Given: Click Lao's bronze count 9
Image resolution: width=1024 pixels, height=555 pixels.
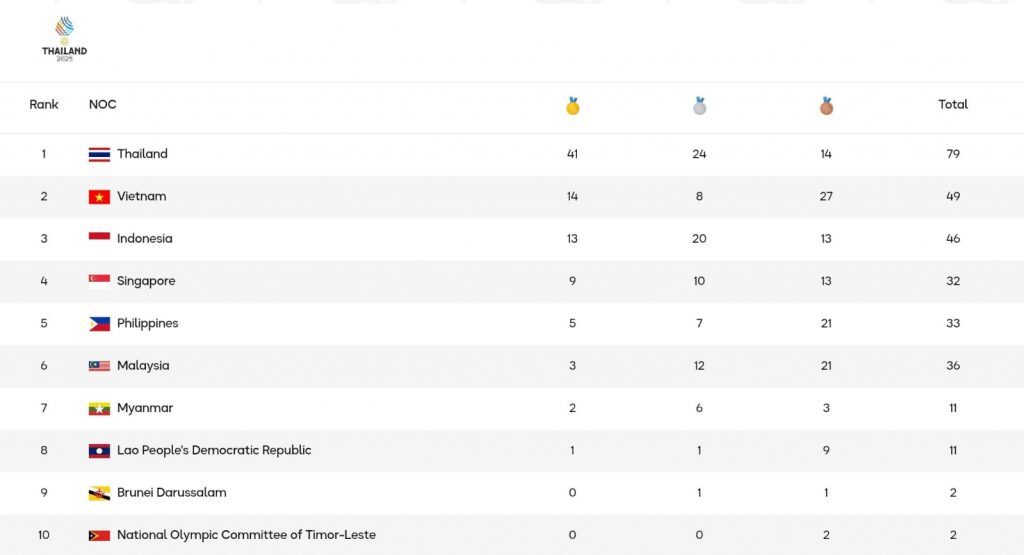Looking at the screenshot, I should tap(826, 451).
